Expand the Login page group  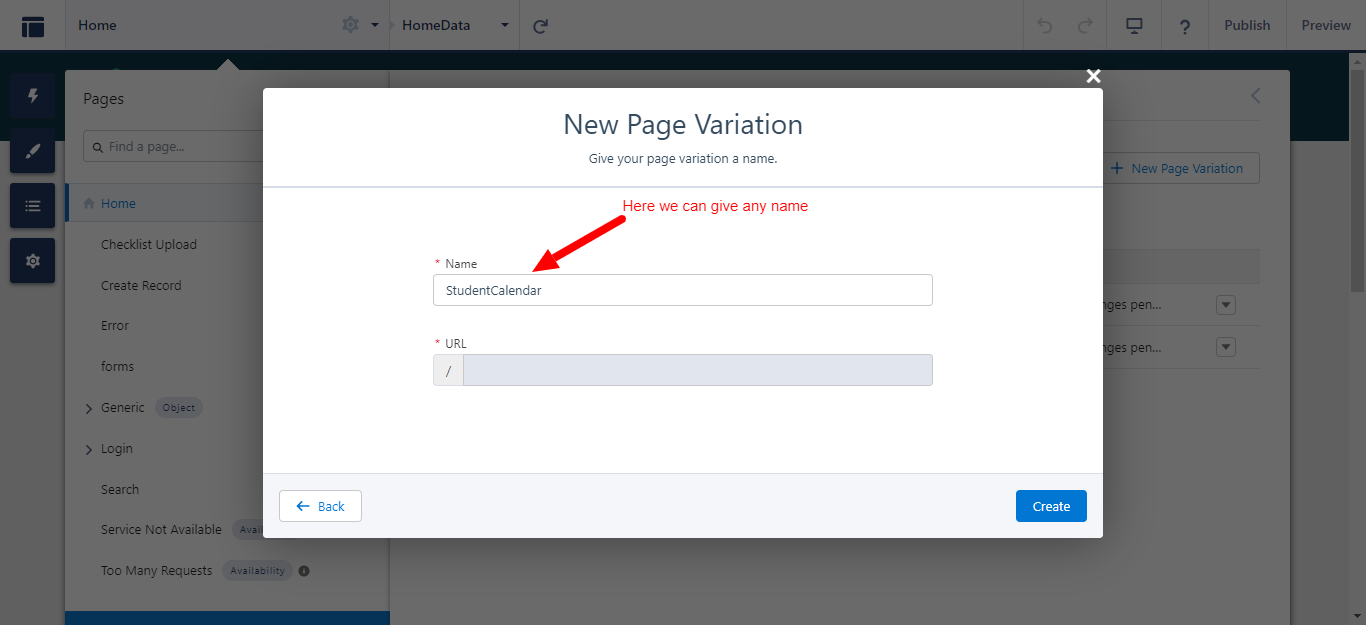coord(89,450)
